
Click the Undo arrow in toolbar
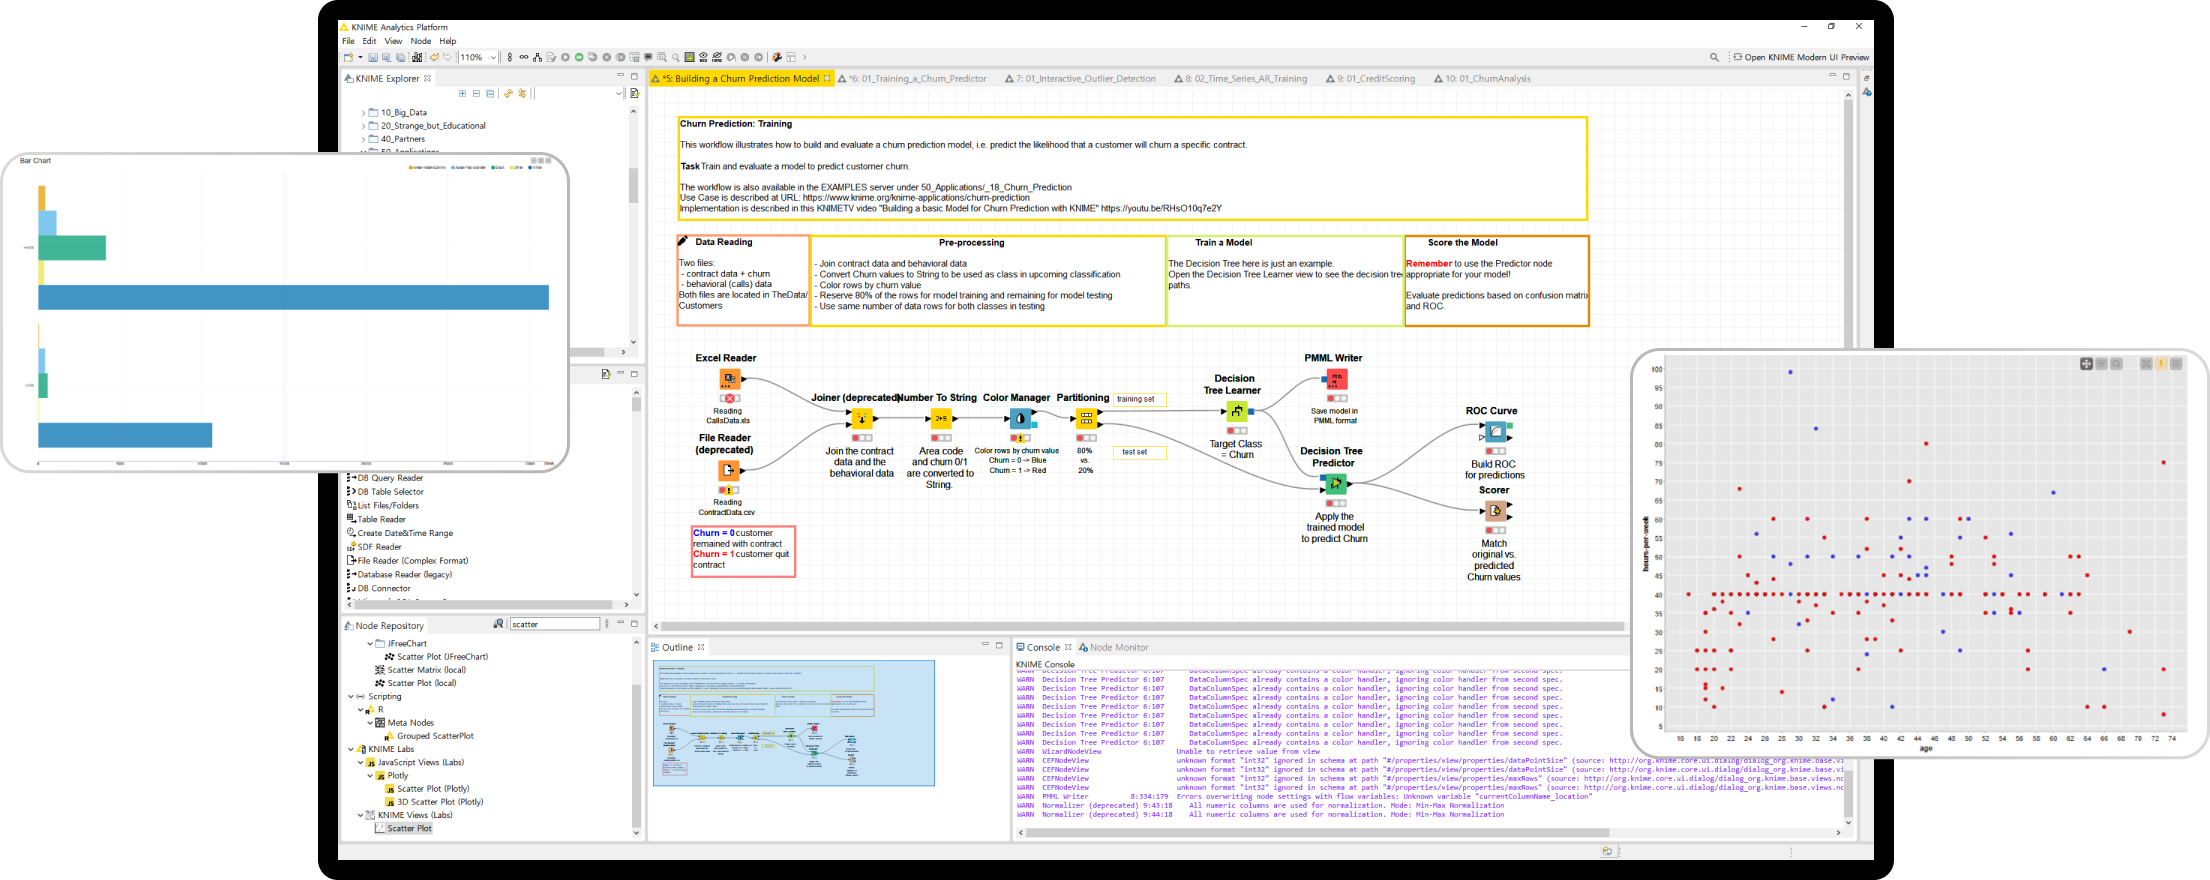click(434, 57)
